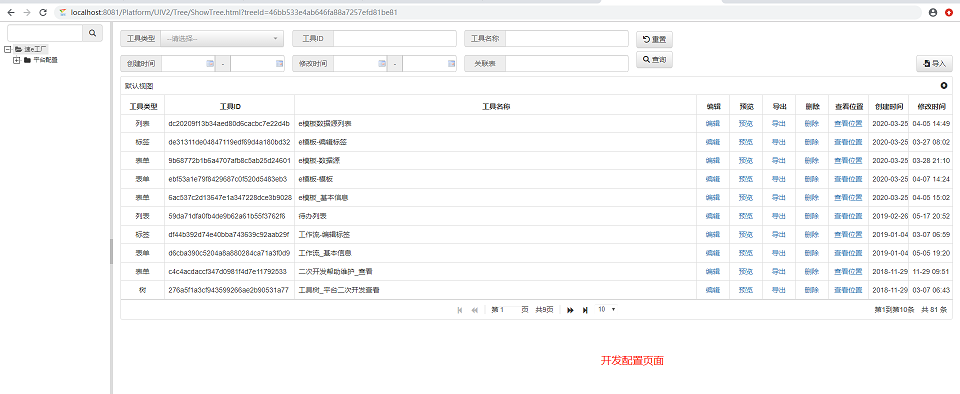Screen dimensions: 960x394
Task: Click the 重置 reset button
Action: coord(654,40)
